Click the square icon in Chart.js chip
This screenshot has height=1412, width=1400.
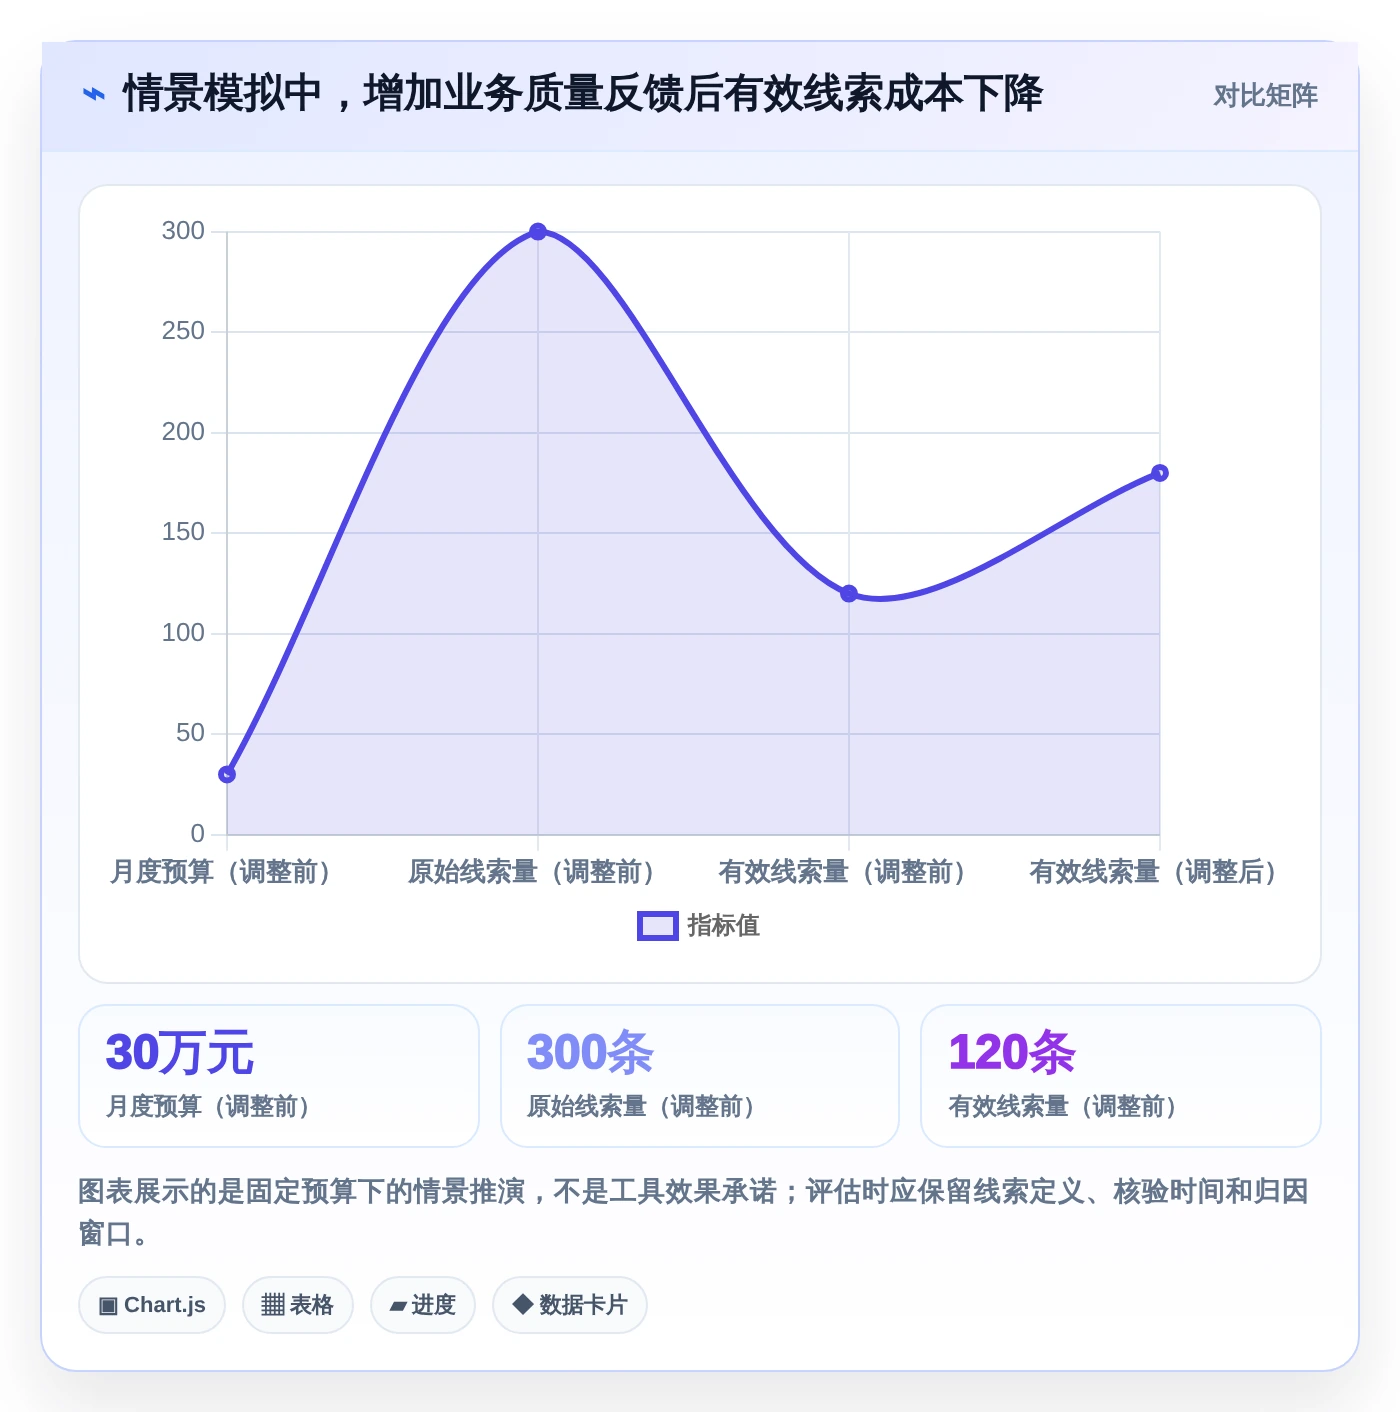coord(108,1306)
